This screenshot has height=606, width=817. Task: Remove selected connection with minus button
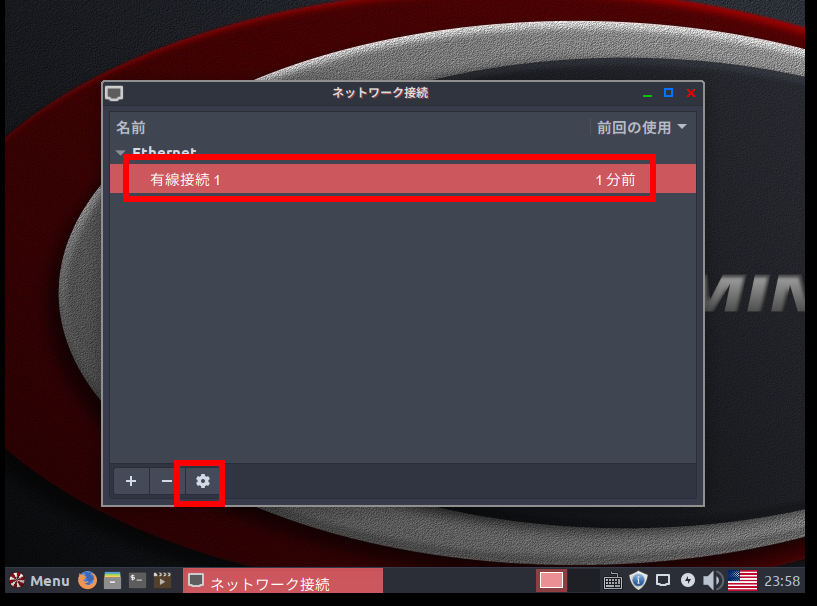click(x=166, y=481)
